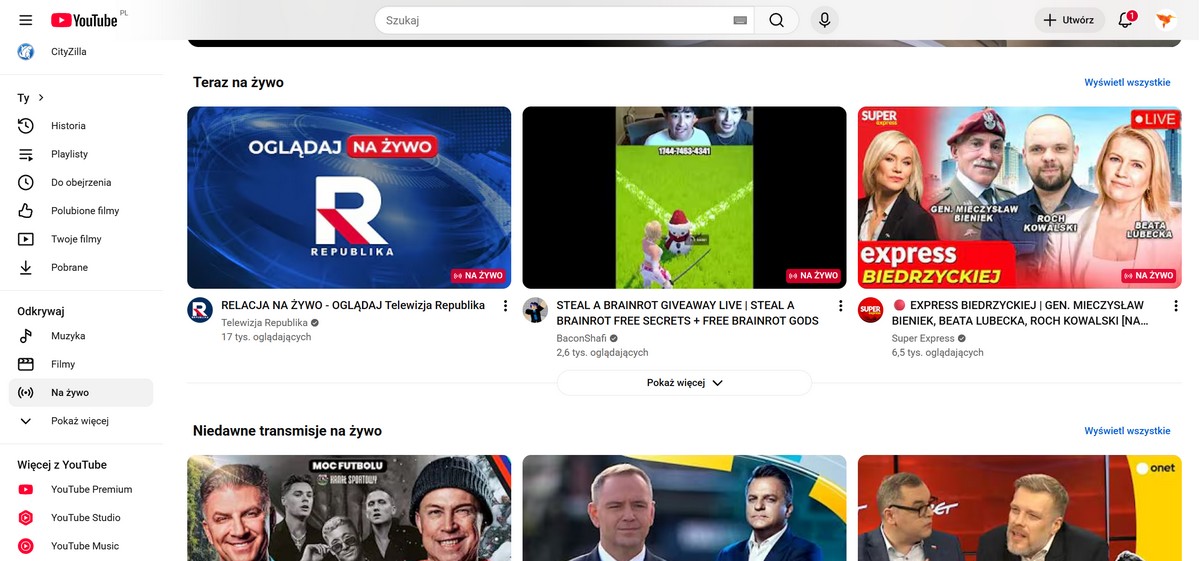1200x561 pixels.
Task: Open the Super Express channel avatar
Action: click(871, 310)
